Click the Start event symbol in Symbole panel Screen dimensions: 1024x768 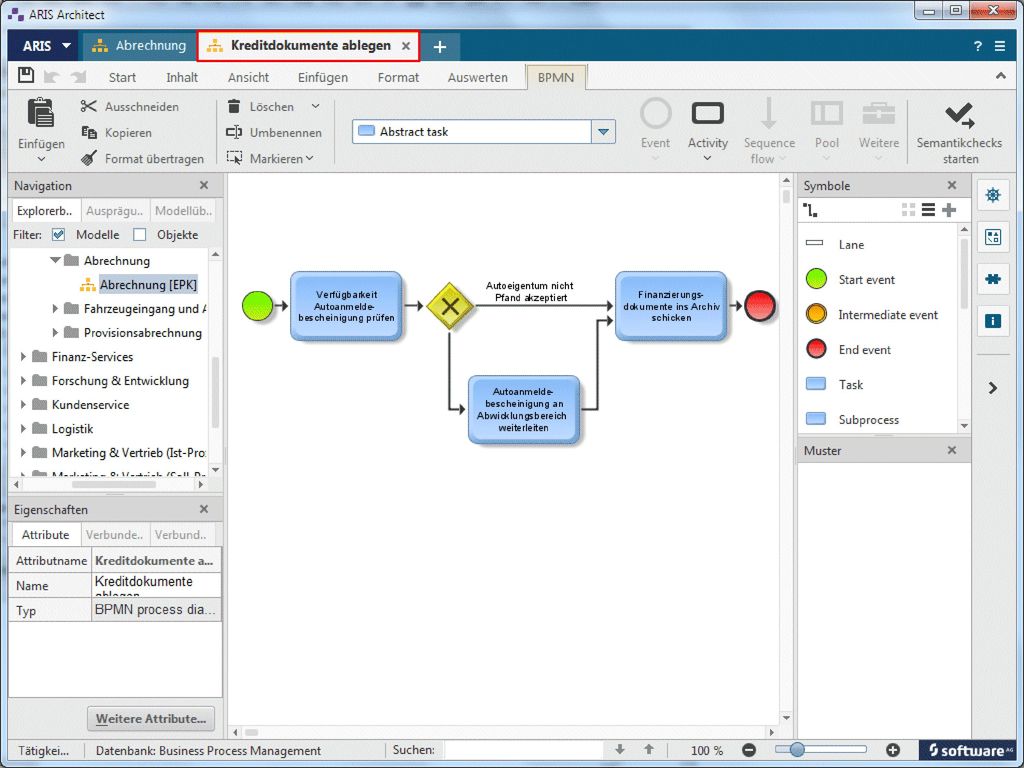click(816, 280)
